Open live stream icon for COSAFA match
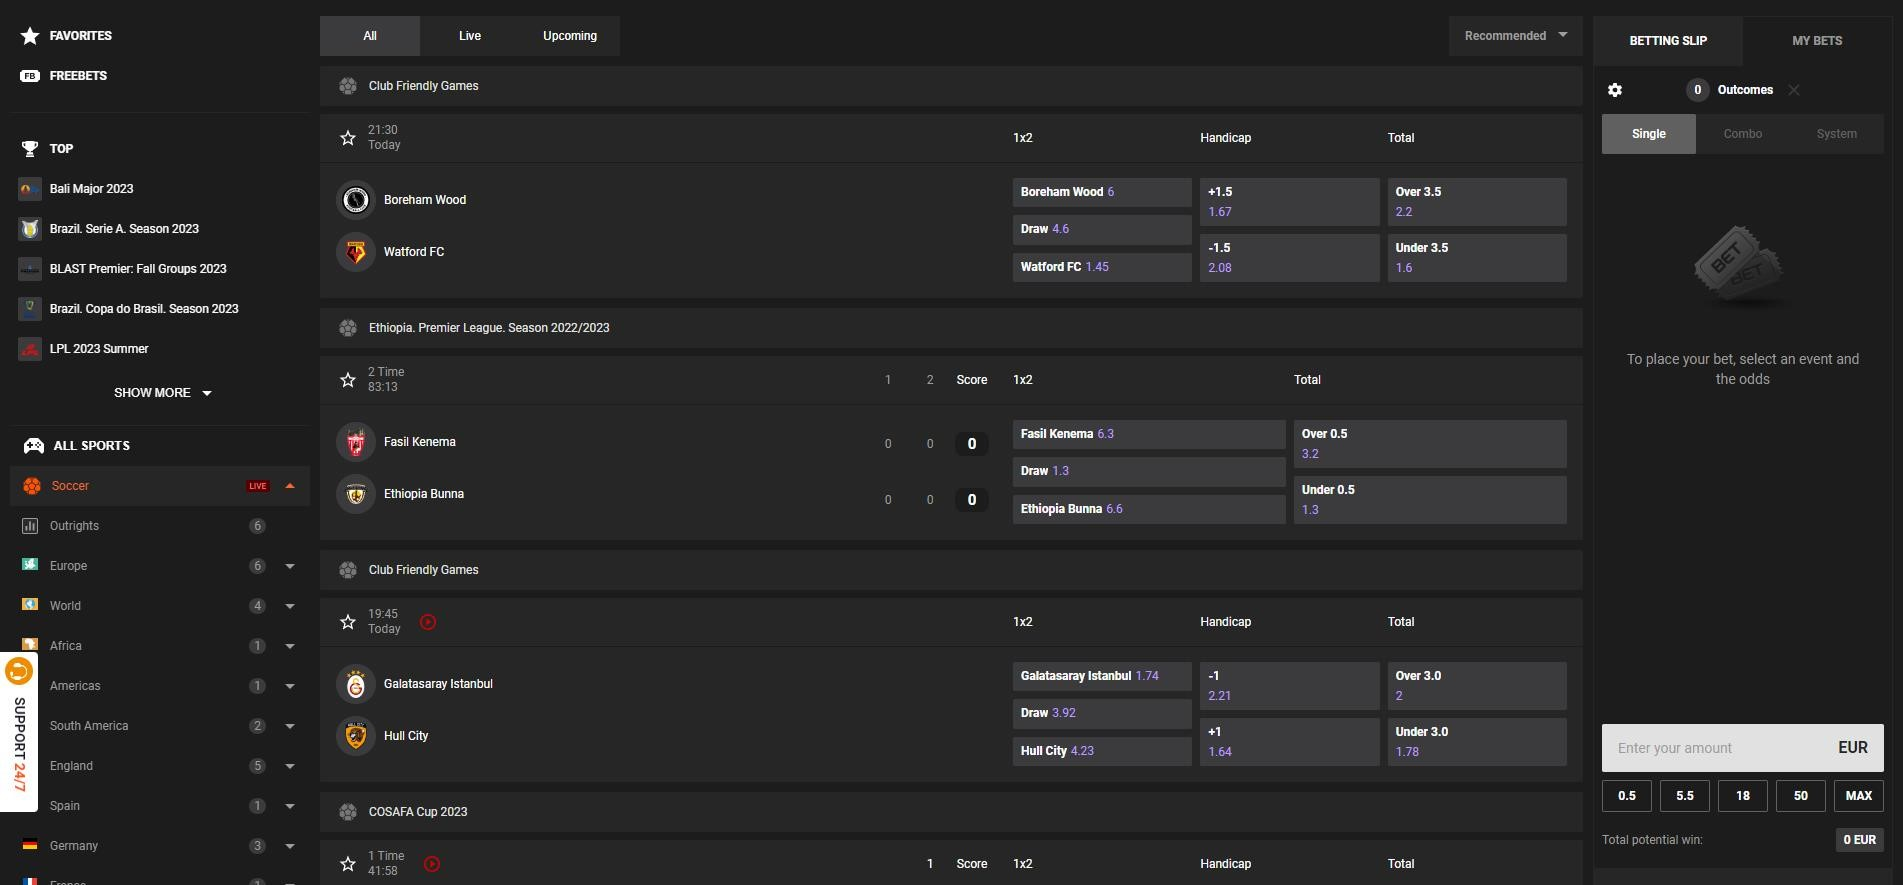 432,864
